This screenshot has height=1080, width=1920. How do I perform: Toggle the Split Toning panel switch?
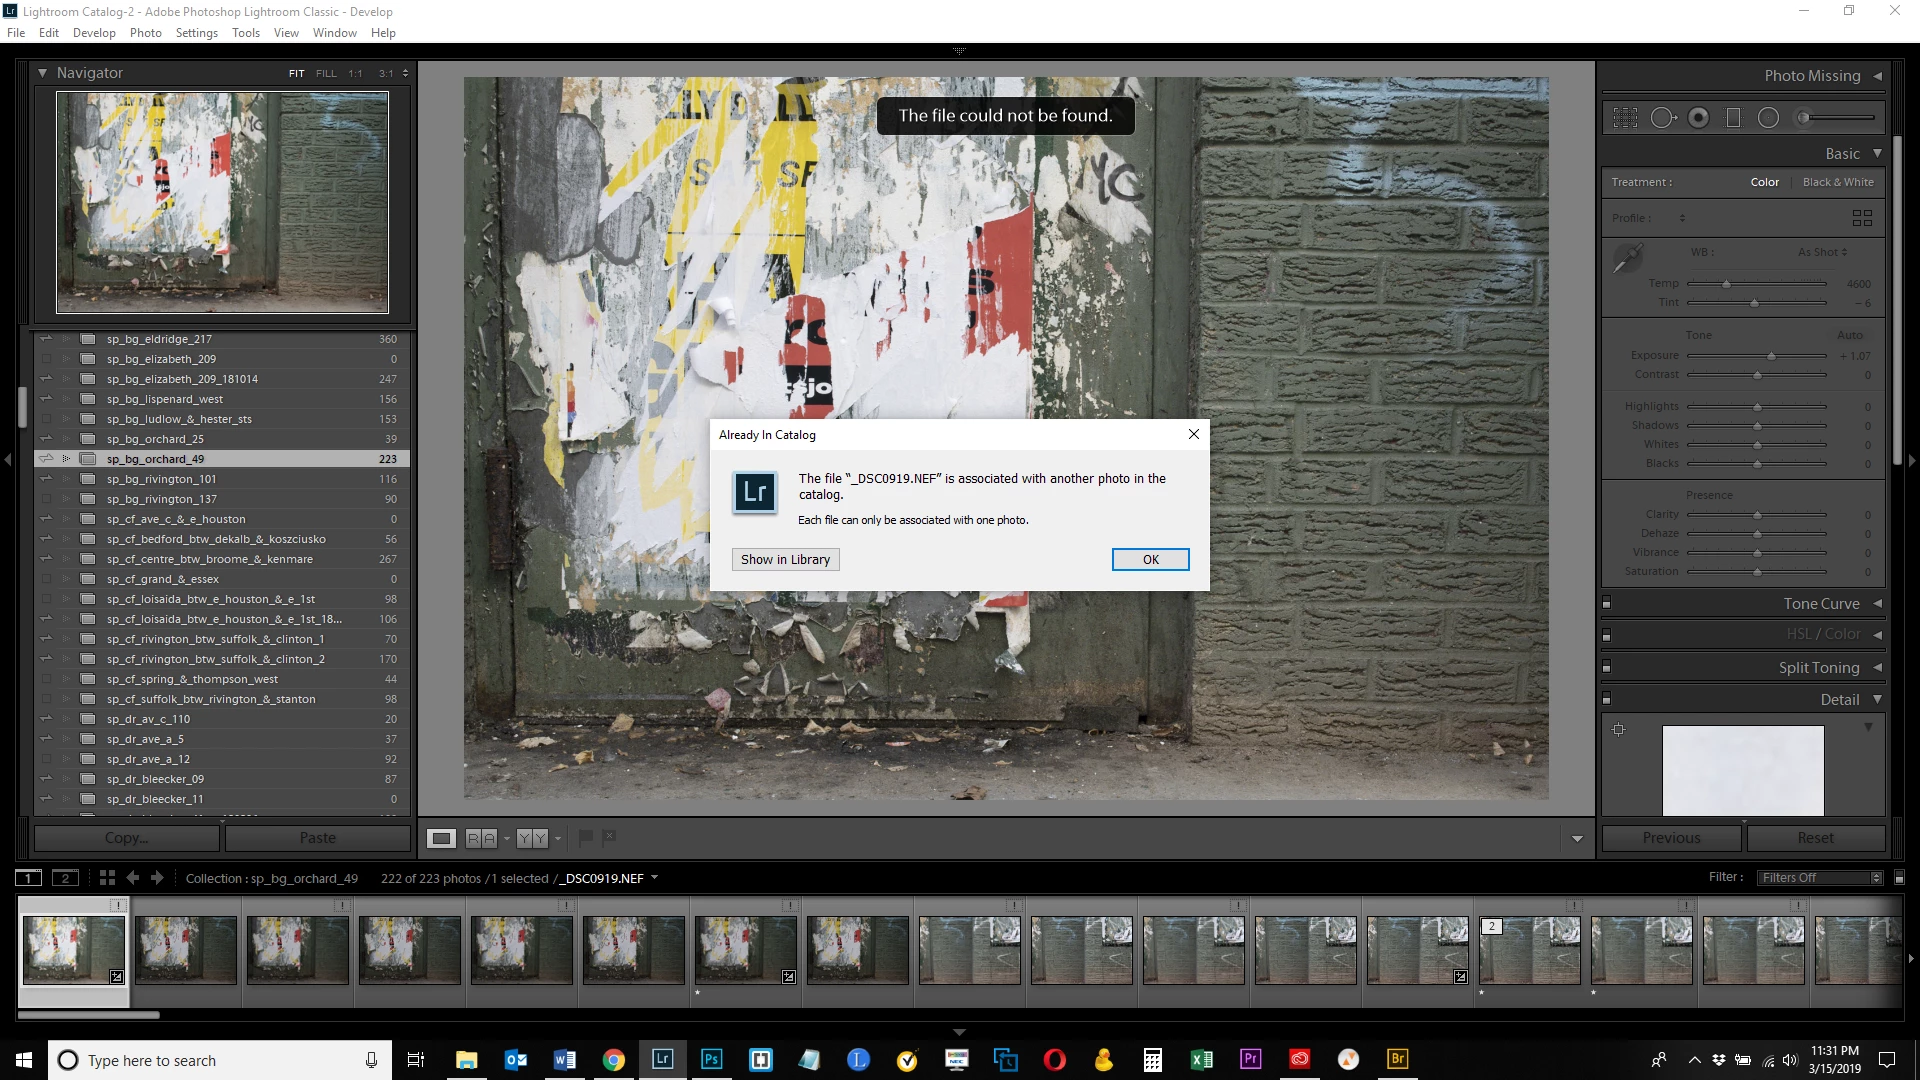(x=1607, y=668)
